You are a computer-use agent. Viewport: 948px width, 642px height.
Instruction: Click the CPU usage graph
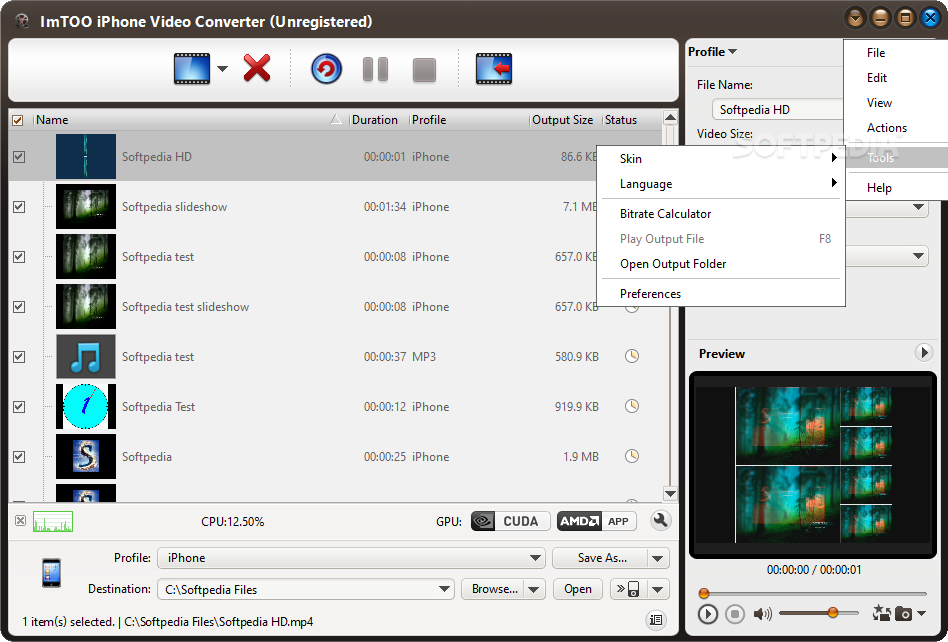click(53, 521)
